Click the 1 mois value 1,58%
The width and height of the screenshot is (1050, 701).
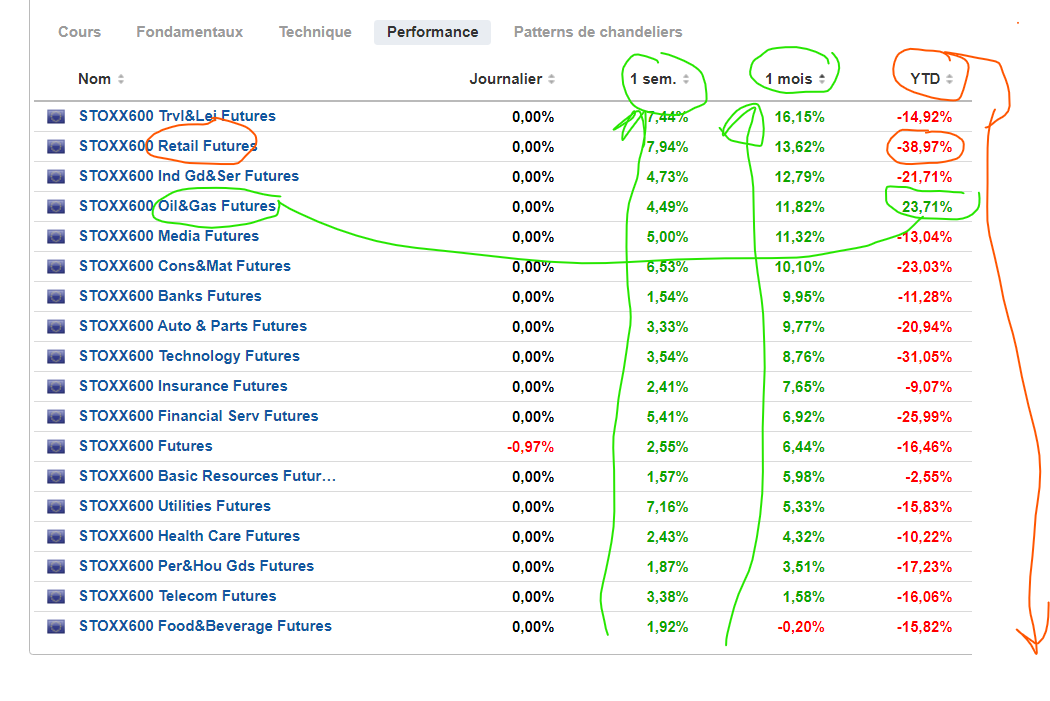pyautogui.click(x=804, y=597)
